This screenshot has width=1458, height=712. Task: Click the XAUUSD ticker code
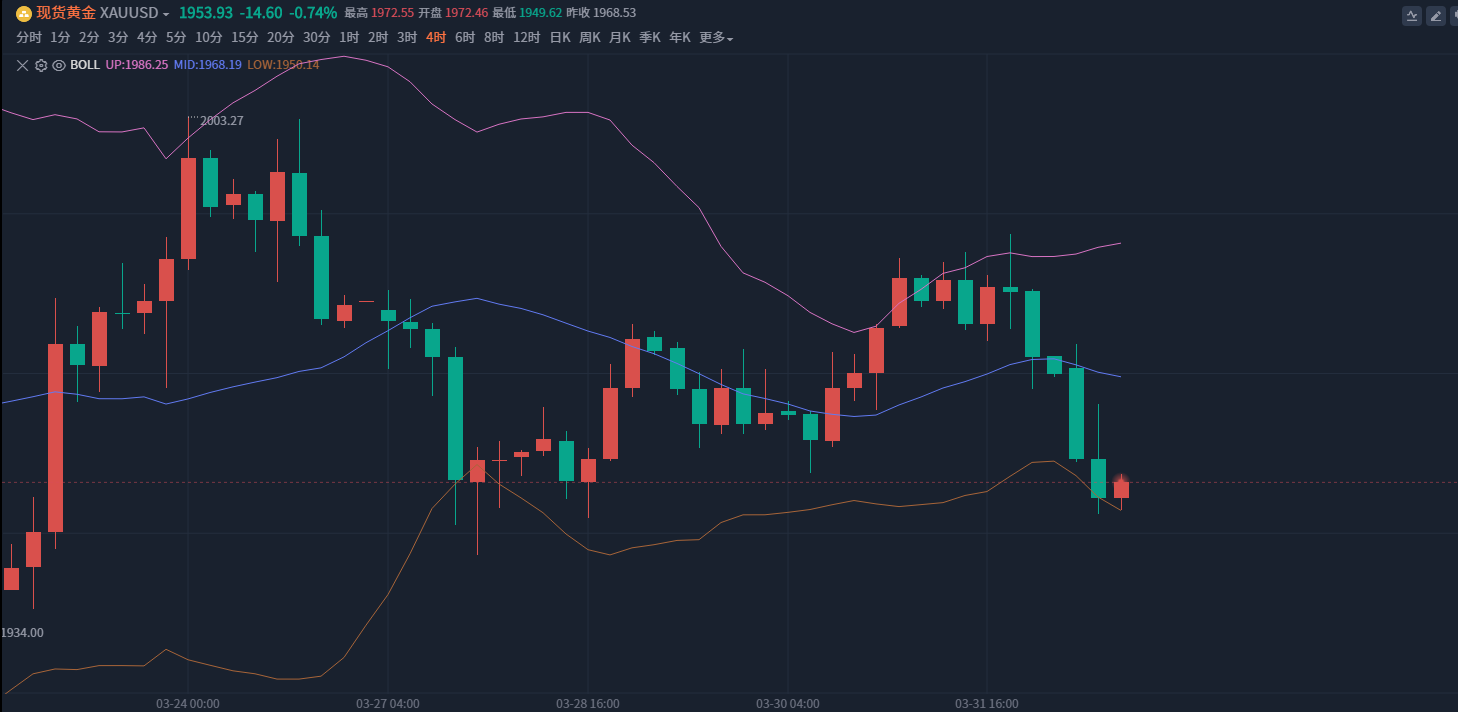129,13
